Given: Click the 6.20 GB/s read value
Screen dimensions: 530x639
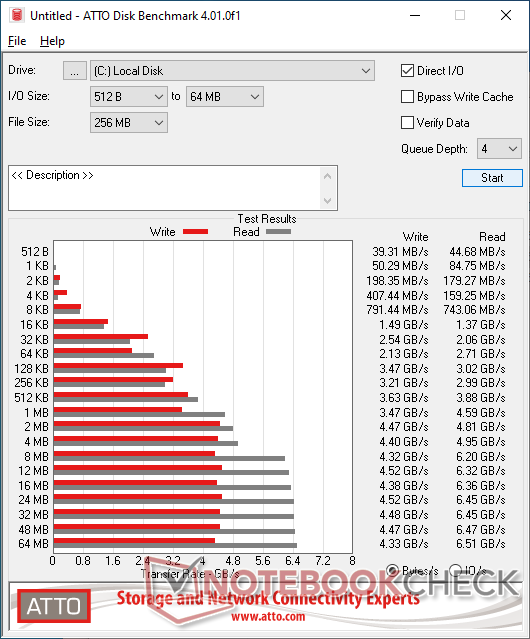Looking at the screenshot, I should (x=481, y=457).
